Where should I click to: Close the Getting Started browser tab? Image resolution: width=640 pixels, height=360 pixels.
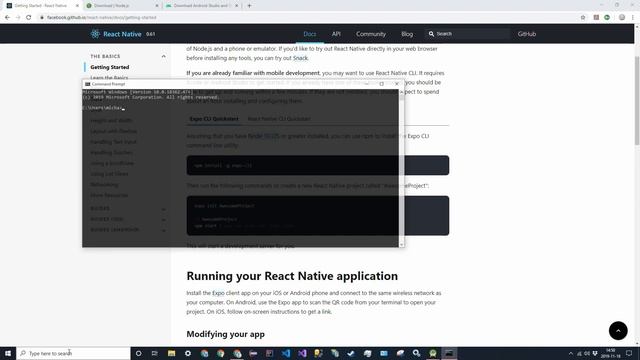tap(77, 6)
